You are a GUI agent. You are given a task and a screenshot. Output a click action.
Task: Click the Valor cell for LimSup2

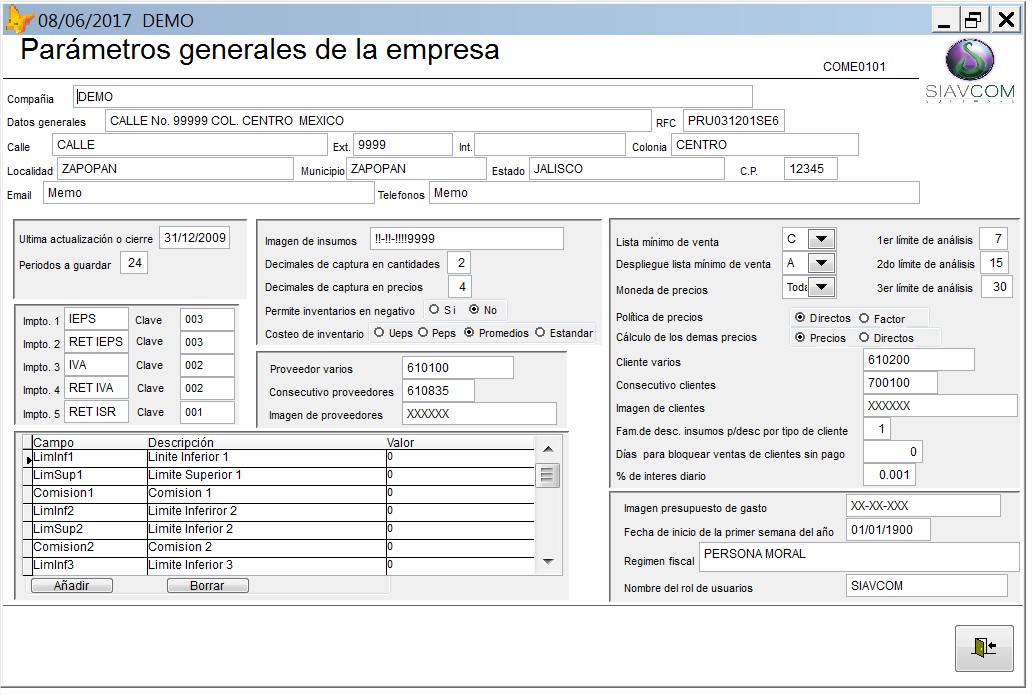coord(460,529)
